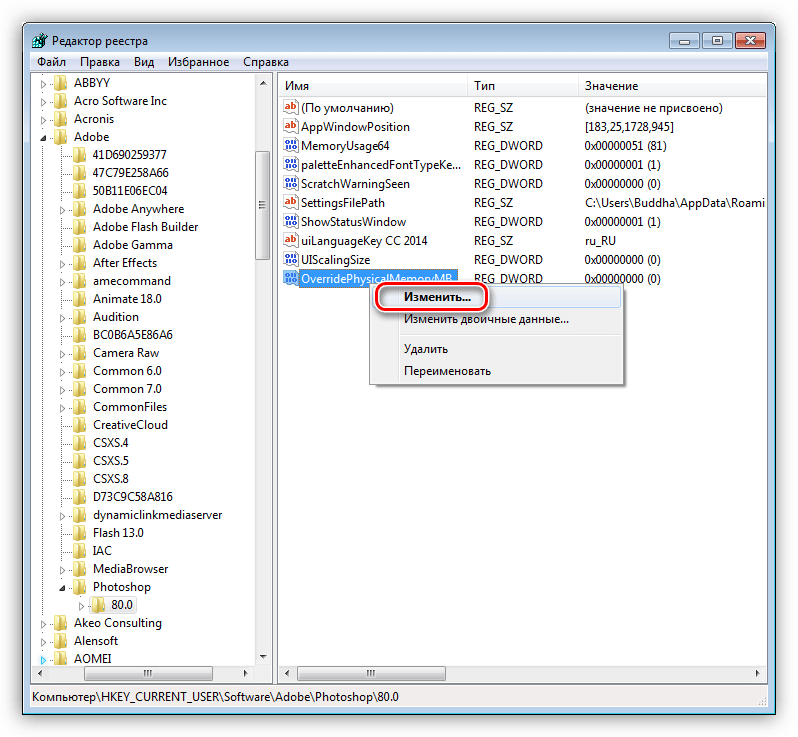Click the CreativeCloud folder icon

coord(79,424)
